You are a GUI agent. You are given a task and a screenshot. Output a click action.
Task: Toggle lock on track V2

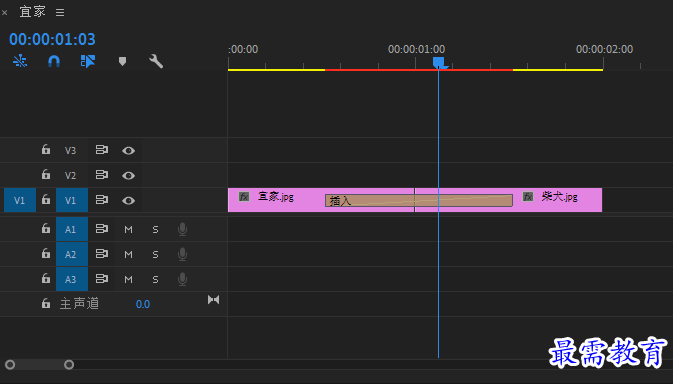[45, 175]
